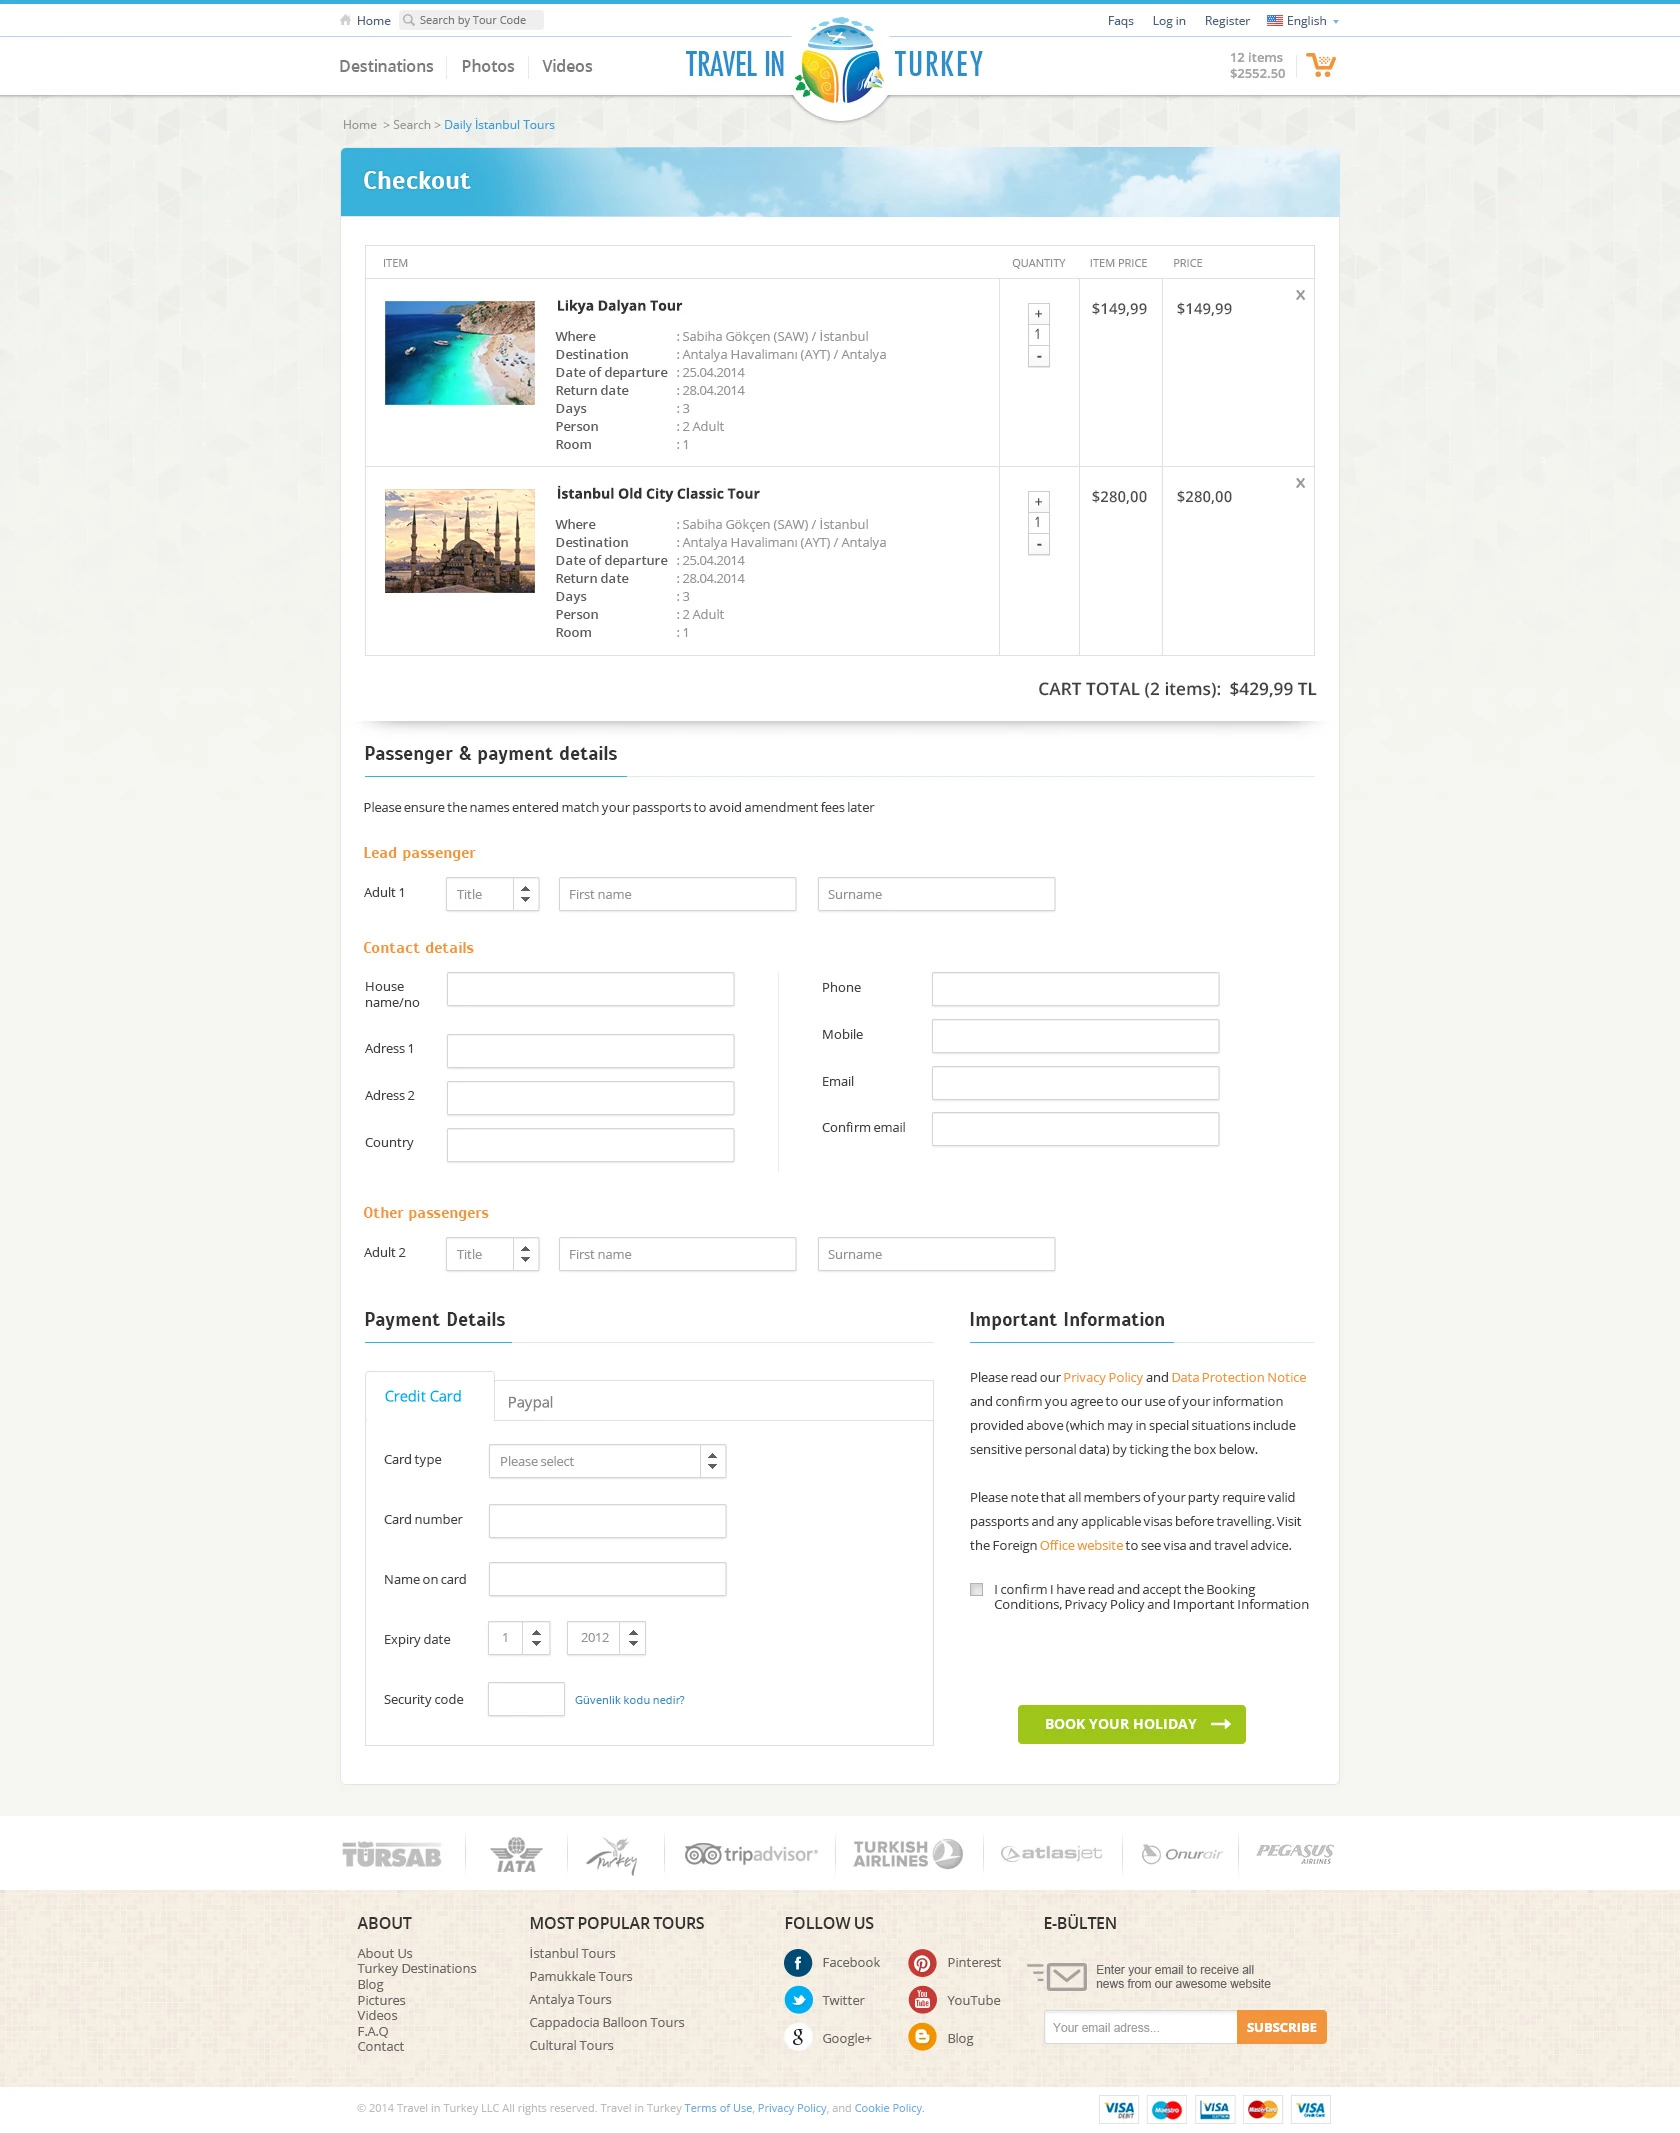This screenshot has height=2133, width=1680.
Task: Increase quantity for İstanbul Old City Tour
Action: (x=1038, y=501)
